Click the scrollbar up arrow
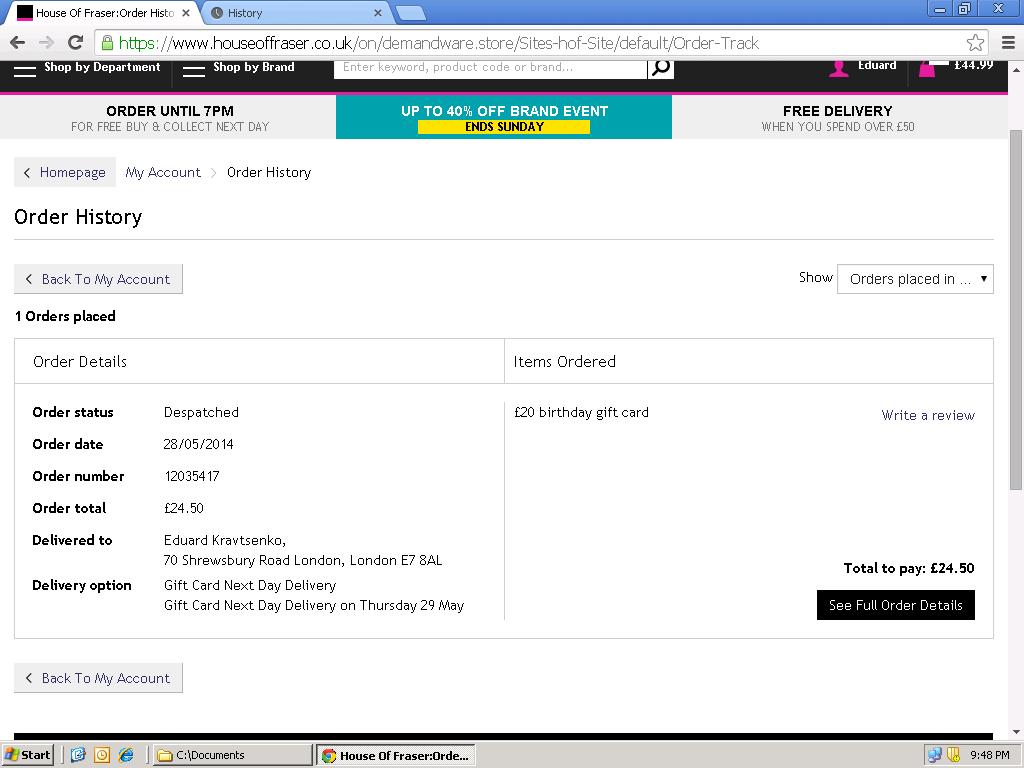The image size is (1024, 768). [x=1016, y=68]
